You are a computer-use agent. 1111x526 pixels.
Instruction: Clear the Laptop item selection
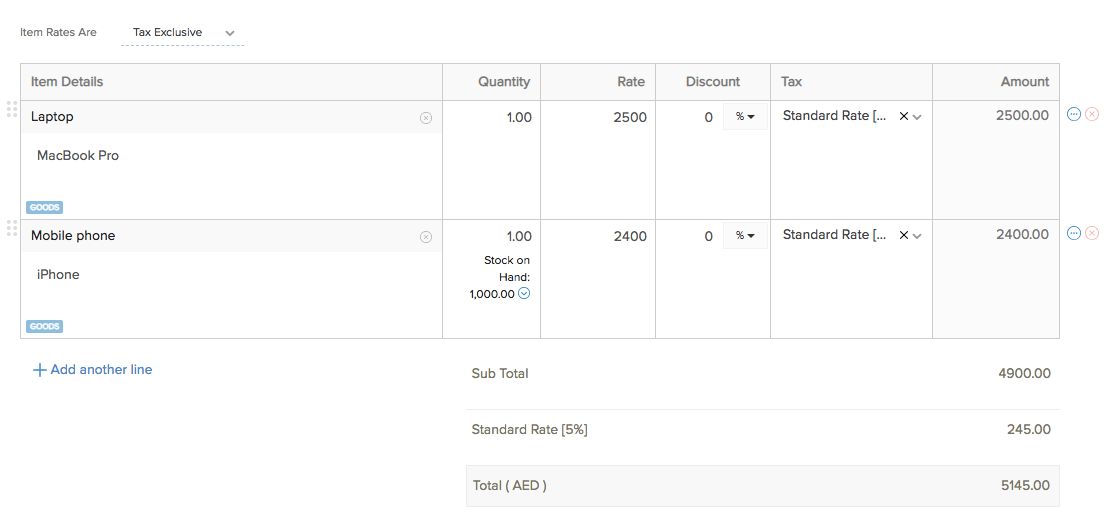point(426,118)
